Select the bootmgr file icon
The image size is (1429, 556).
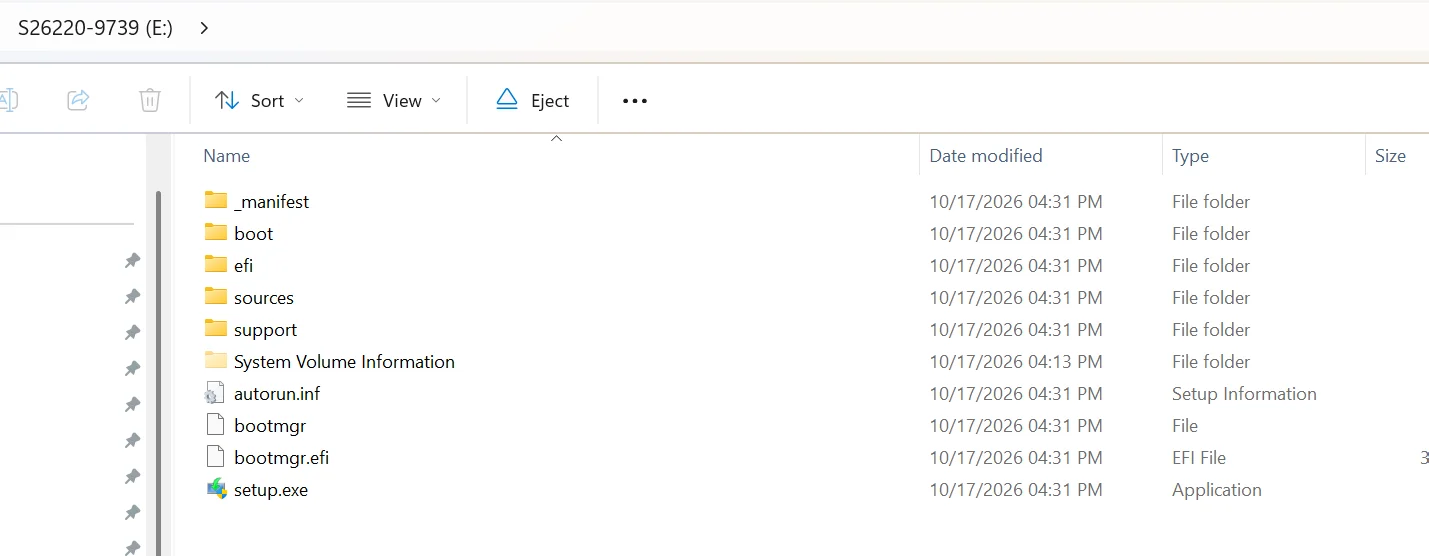click(x=216, y=425)
